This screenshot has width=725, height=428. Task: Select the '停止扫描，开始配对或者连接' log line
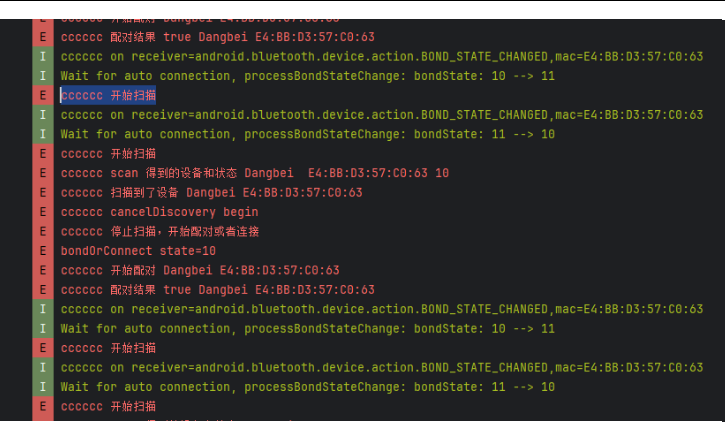point(160,232)
